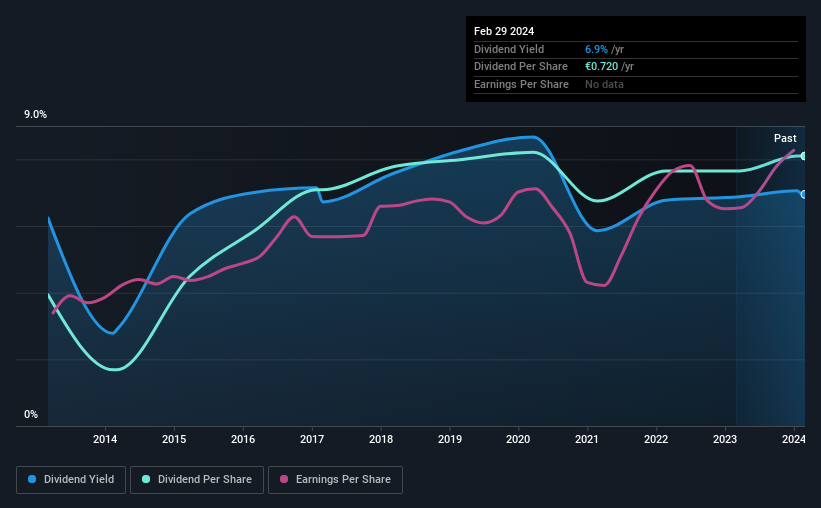Click the 2017 x-axis label
The image size is (821, 508).
(312, 439)
